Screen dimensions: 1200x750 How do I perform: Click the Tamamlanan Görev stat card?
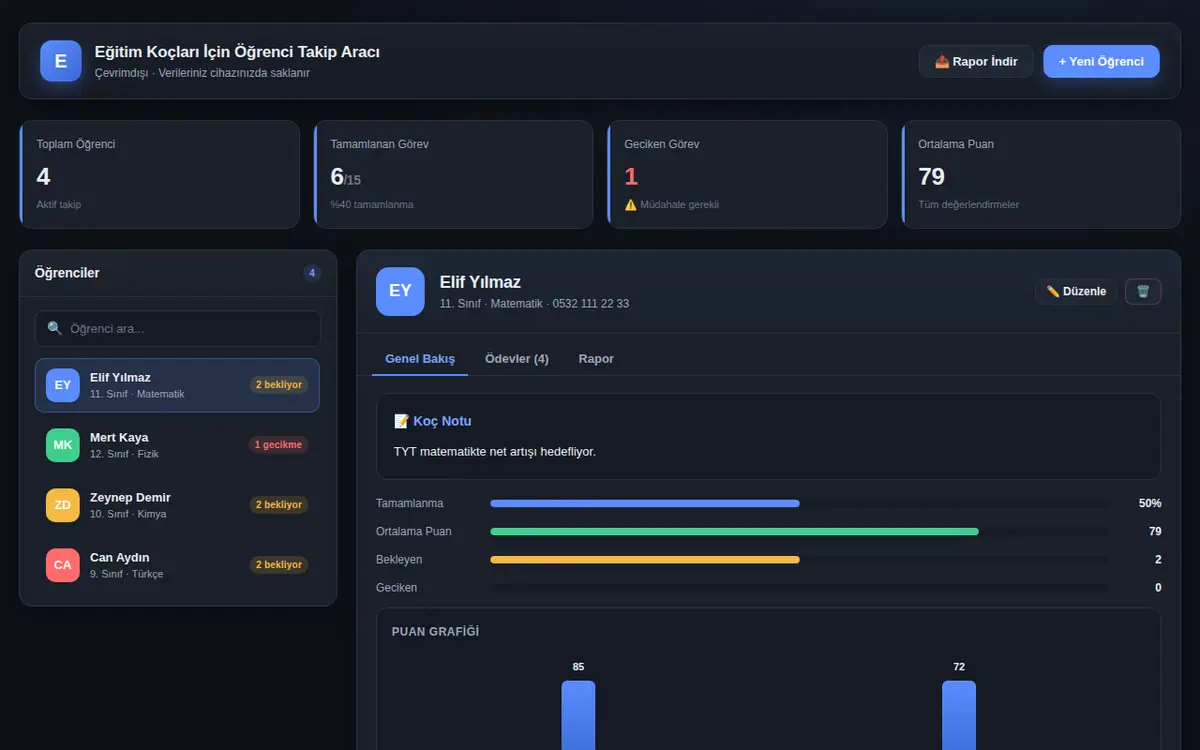pyautogui.click(x=454, y=174)
